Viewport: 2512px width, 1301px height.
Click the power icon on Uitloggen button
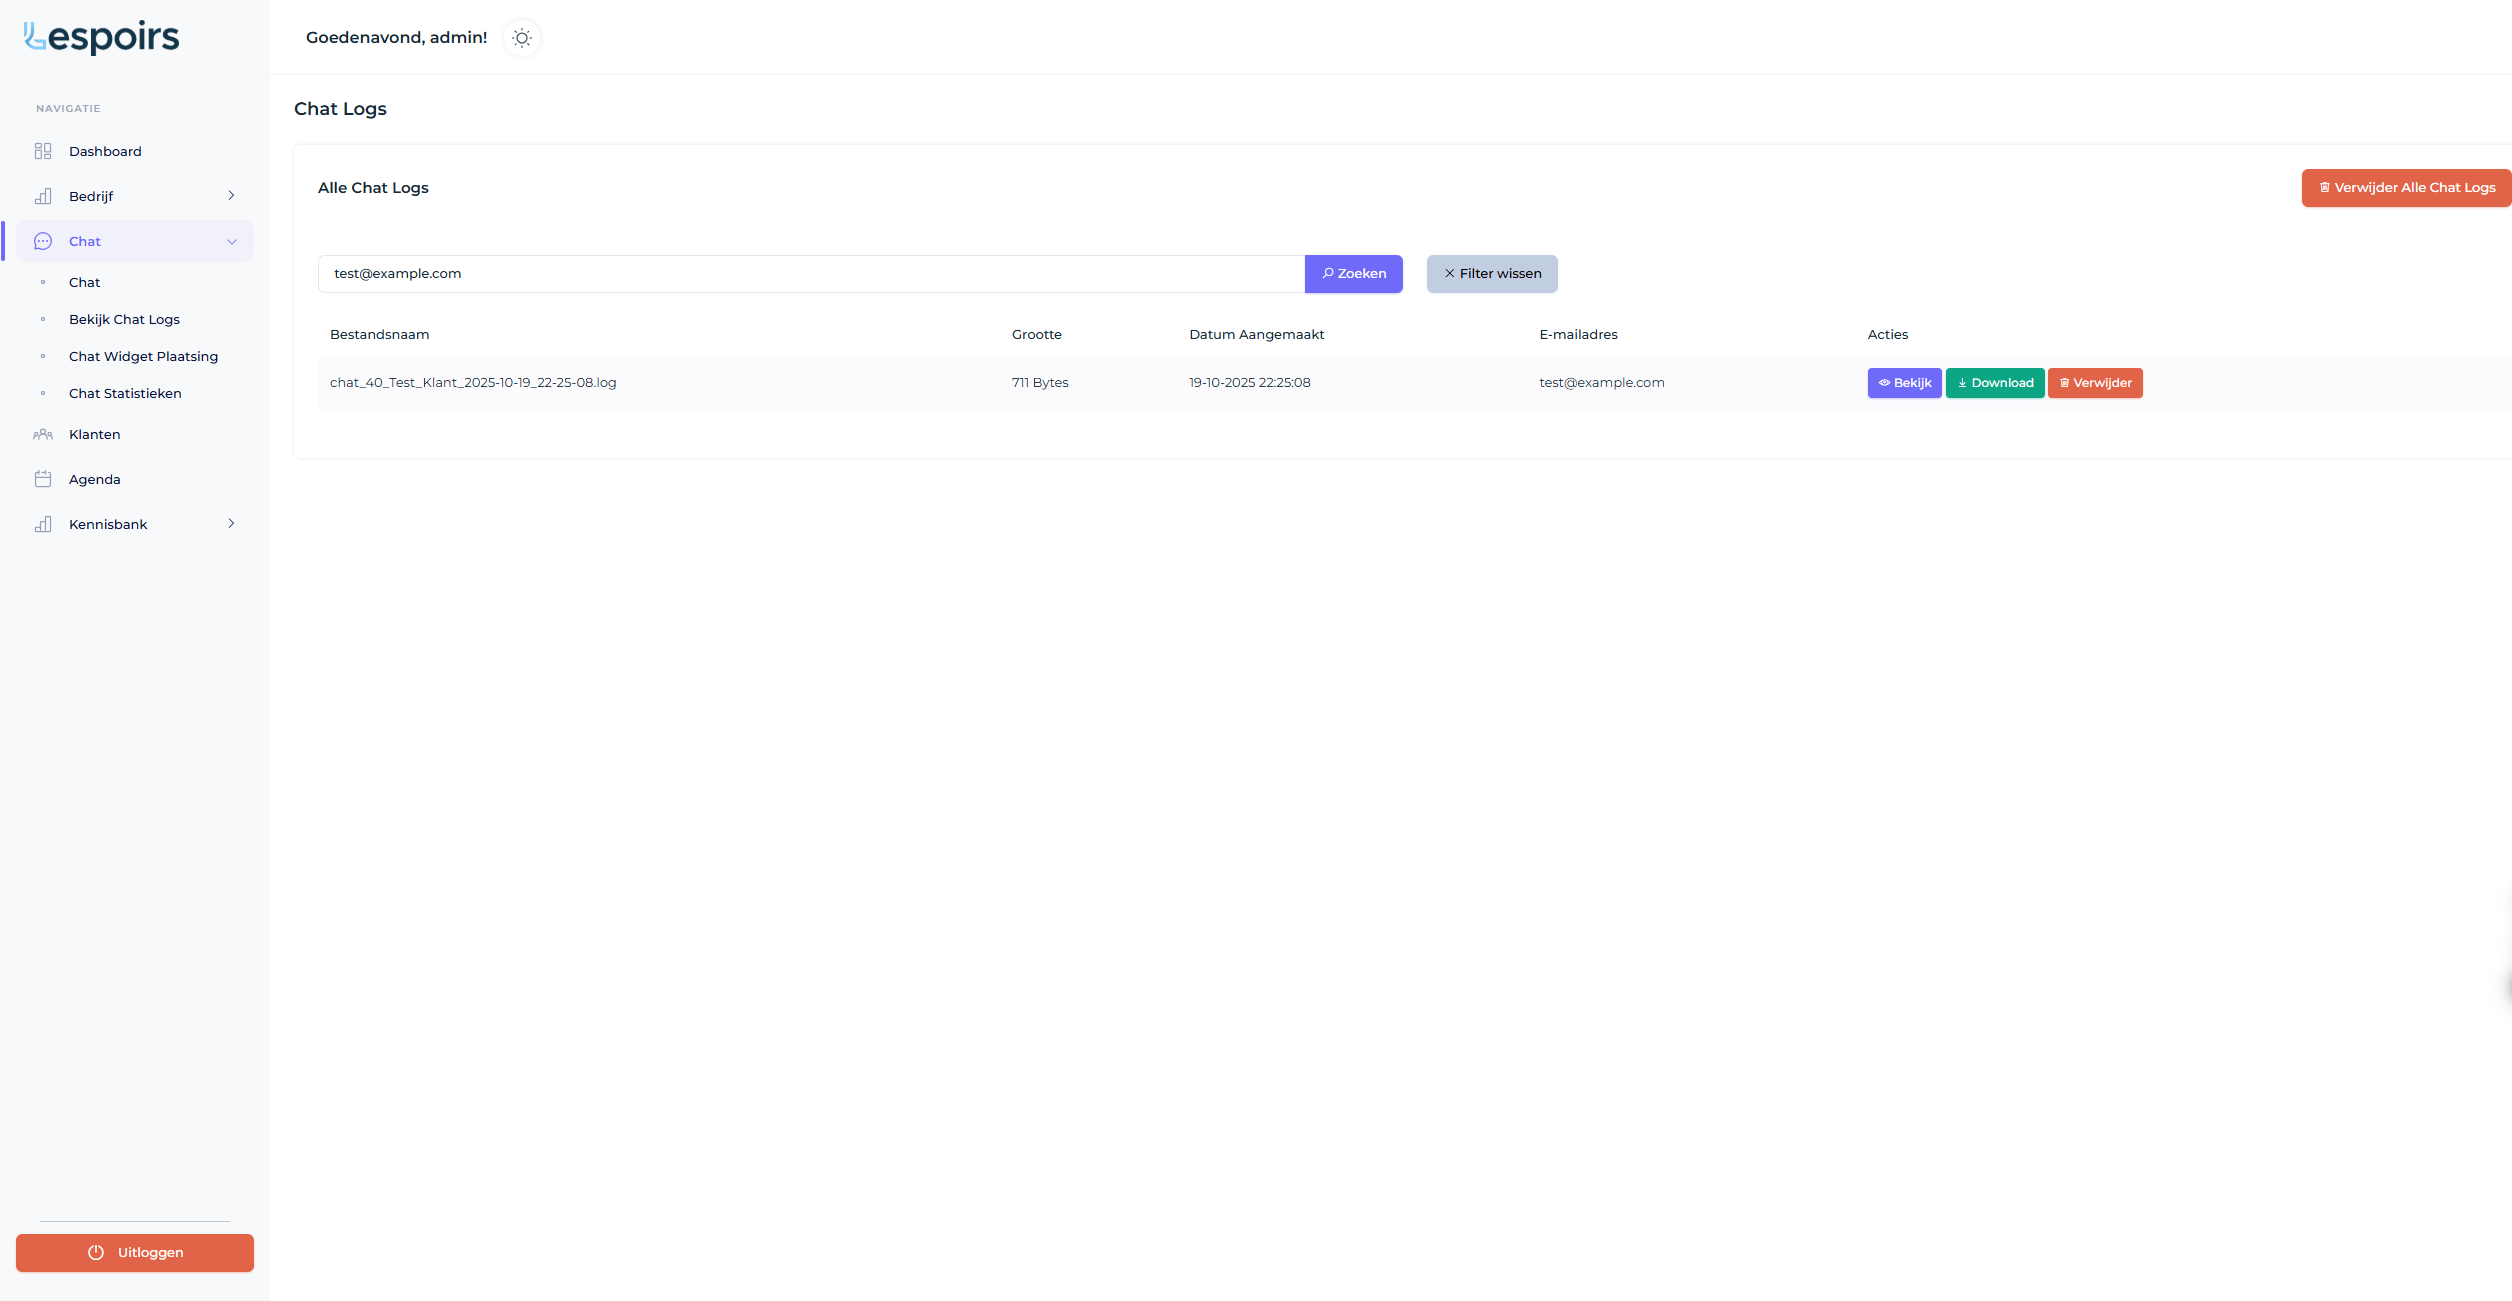click(x=94, y=1252)
